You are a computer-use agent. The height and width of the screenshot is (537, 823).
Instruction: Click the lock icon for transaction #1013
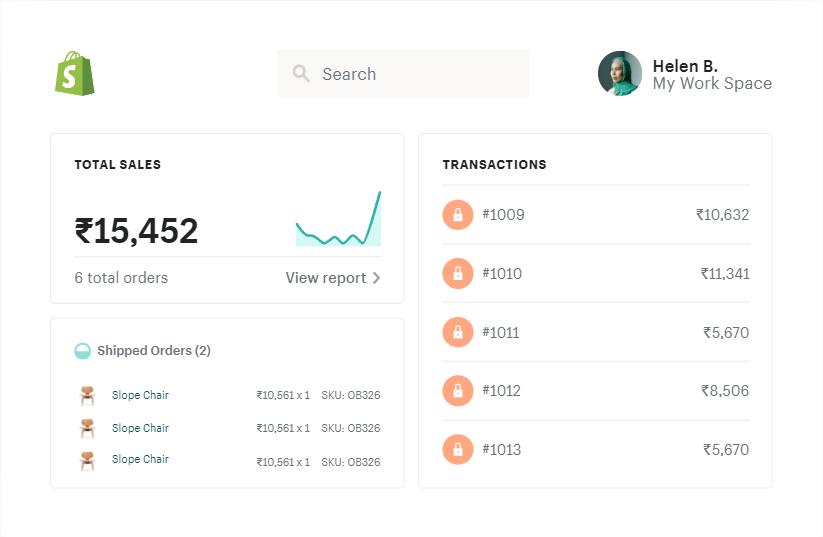457,450
